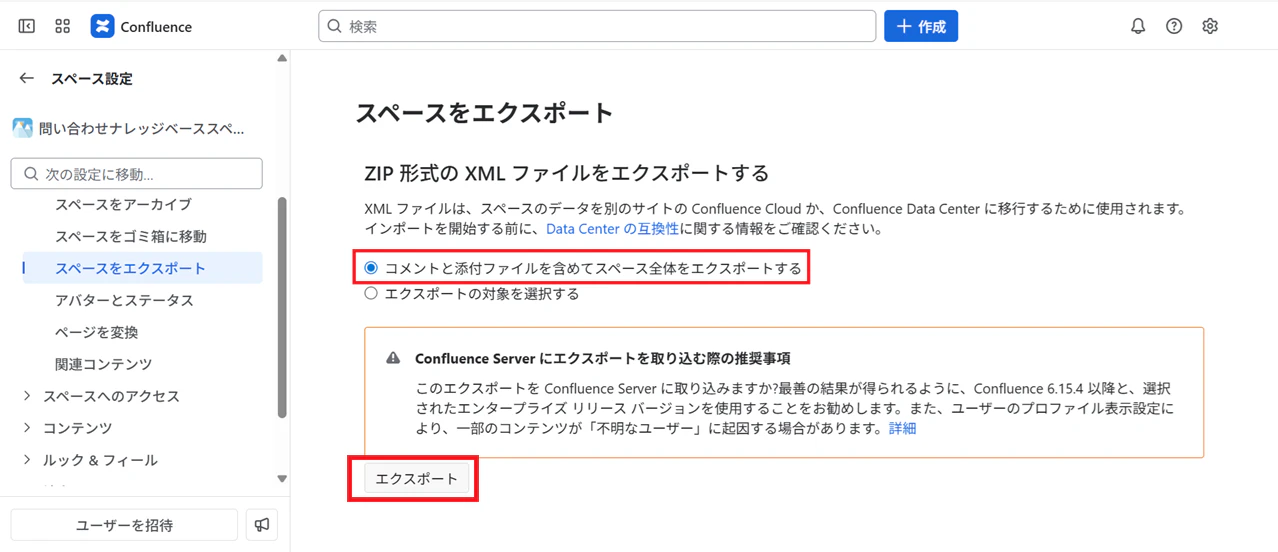Click the 次の設定に移動... filter field
Image resolution: width=1278 pixels, height=552 pixels.
(137, 173)
